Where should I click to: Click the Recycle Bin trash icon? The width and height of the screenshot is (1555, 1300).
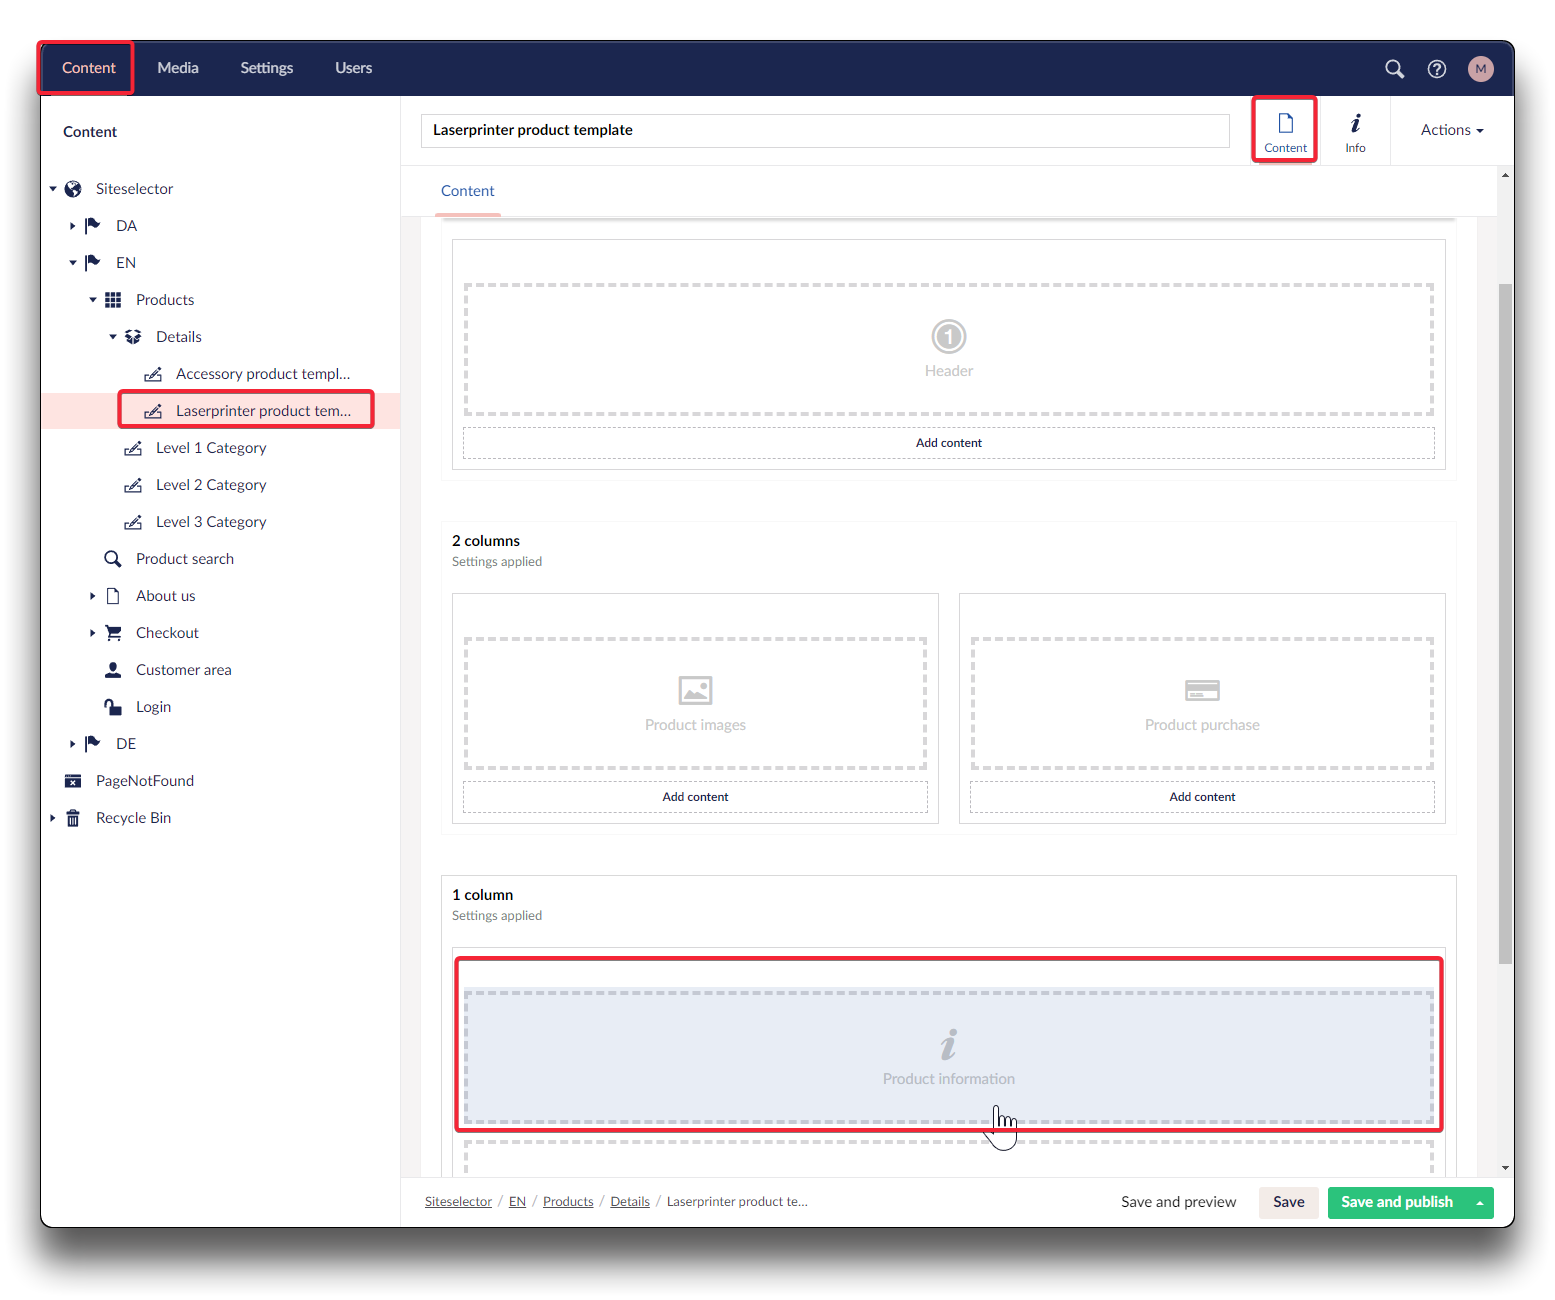pos(73,818)
